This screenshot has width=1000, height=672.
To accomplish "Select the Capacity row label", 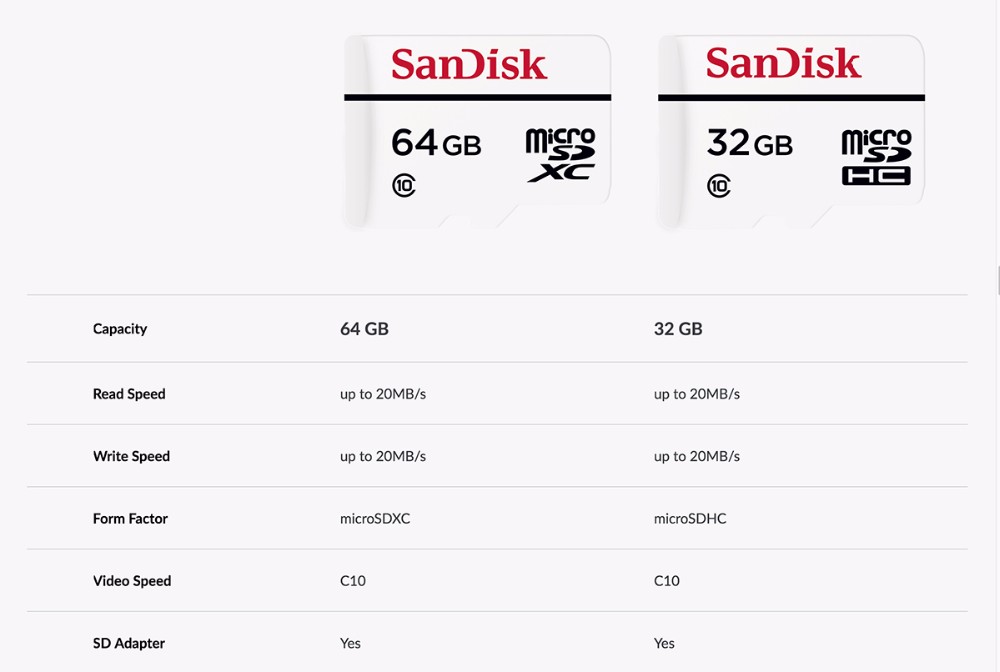I will (x=120, y=329).
